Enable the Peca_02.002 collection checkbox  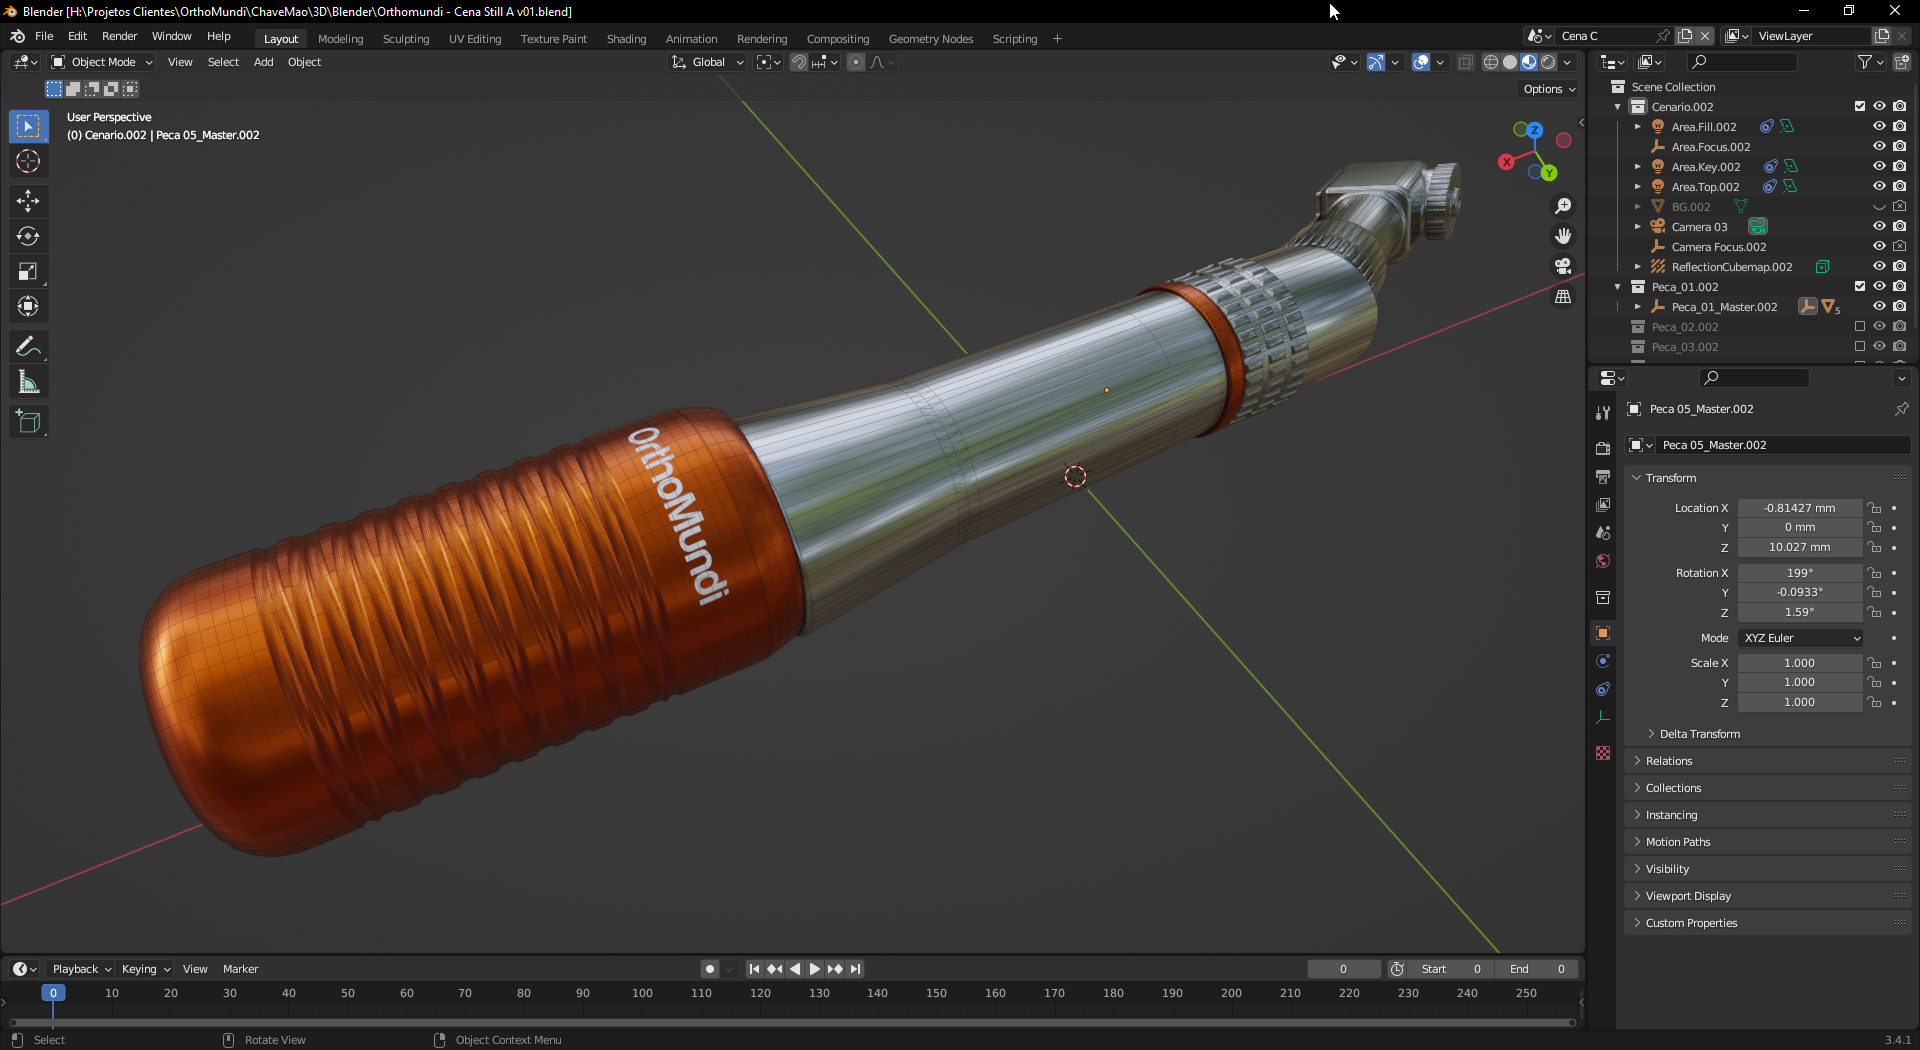[1860, 326]
